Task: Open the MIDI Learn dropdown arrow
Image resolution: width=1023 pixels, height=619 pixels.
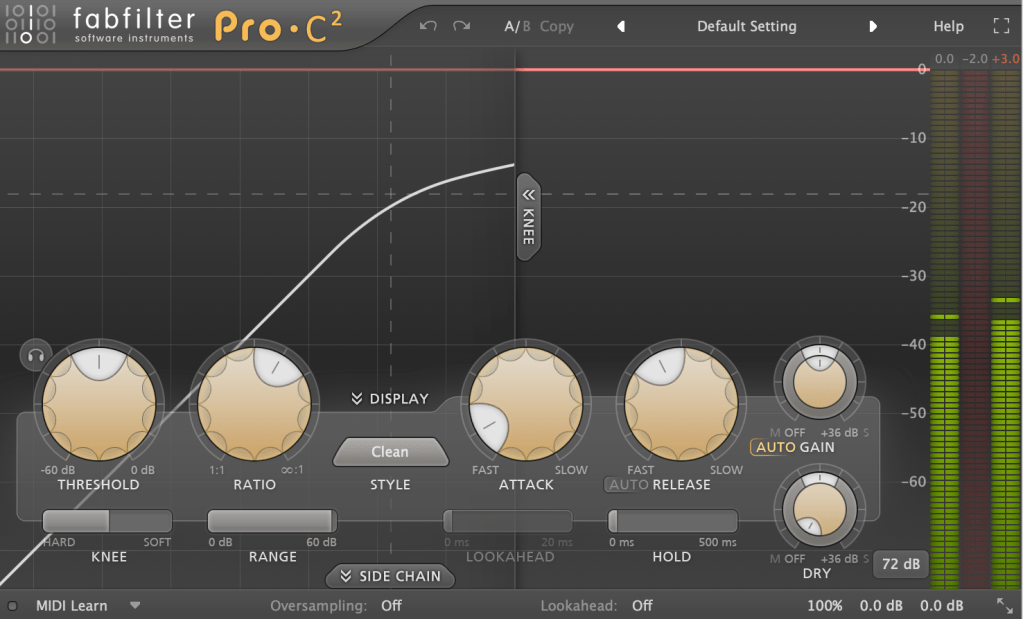Action: point(135,605)
